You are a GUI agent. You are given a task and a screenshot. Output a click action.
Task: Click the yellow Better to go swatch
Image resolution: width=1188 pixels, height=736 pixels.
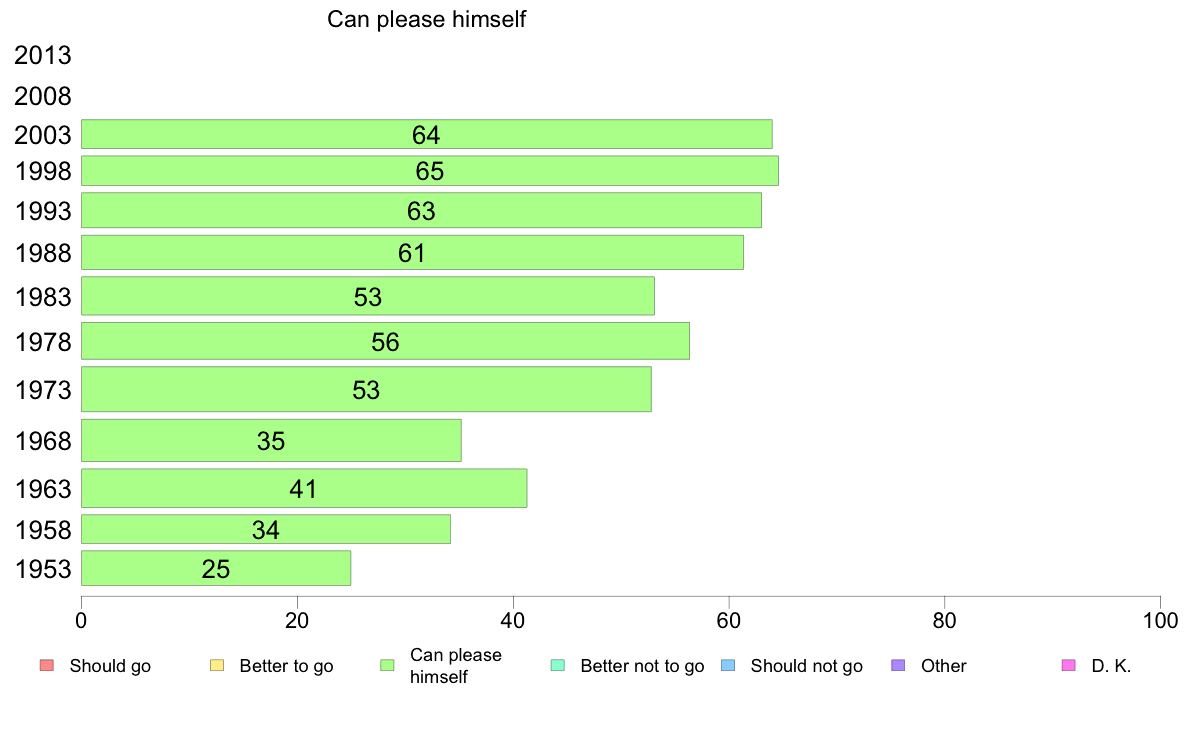tap(217, 666)
